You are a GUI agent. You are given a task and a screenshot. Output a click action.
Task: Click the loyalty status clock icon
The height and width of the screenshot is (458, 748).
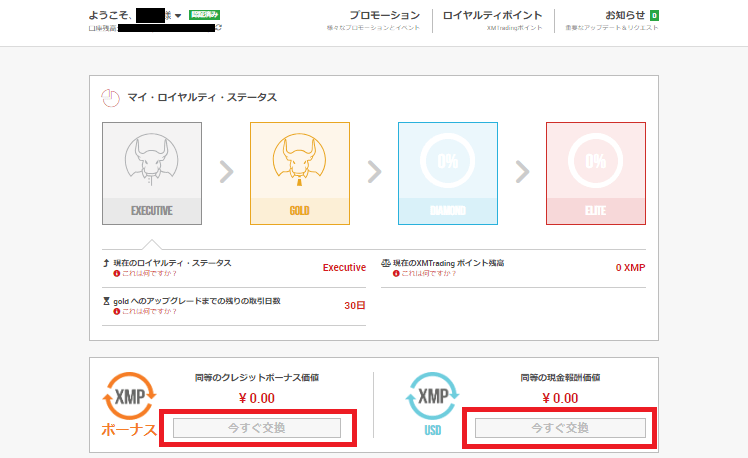click(110, 98)
